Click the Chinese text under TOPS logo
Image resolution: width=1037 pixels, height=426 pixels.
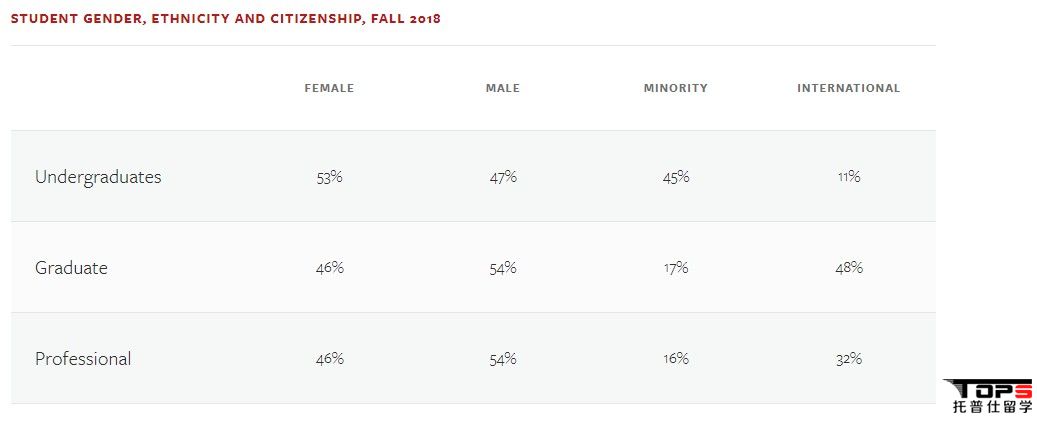click(x=992, y=407)
